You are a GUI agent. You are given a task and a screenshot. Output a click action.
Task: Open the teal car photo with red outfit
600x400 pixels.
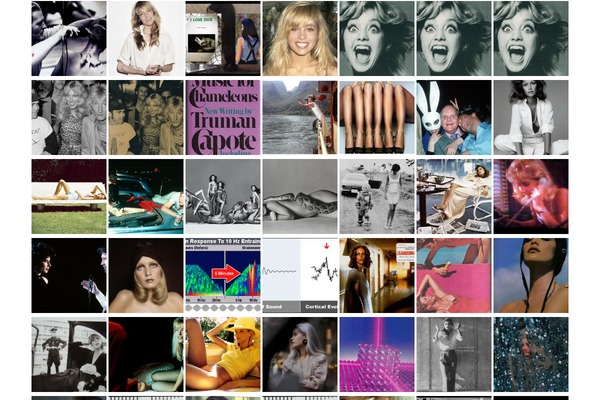click(x=146, y=196)
